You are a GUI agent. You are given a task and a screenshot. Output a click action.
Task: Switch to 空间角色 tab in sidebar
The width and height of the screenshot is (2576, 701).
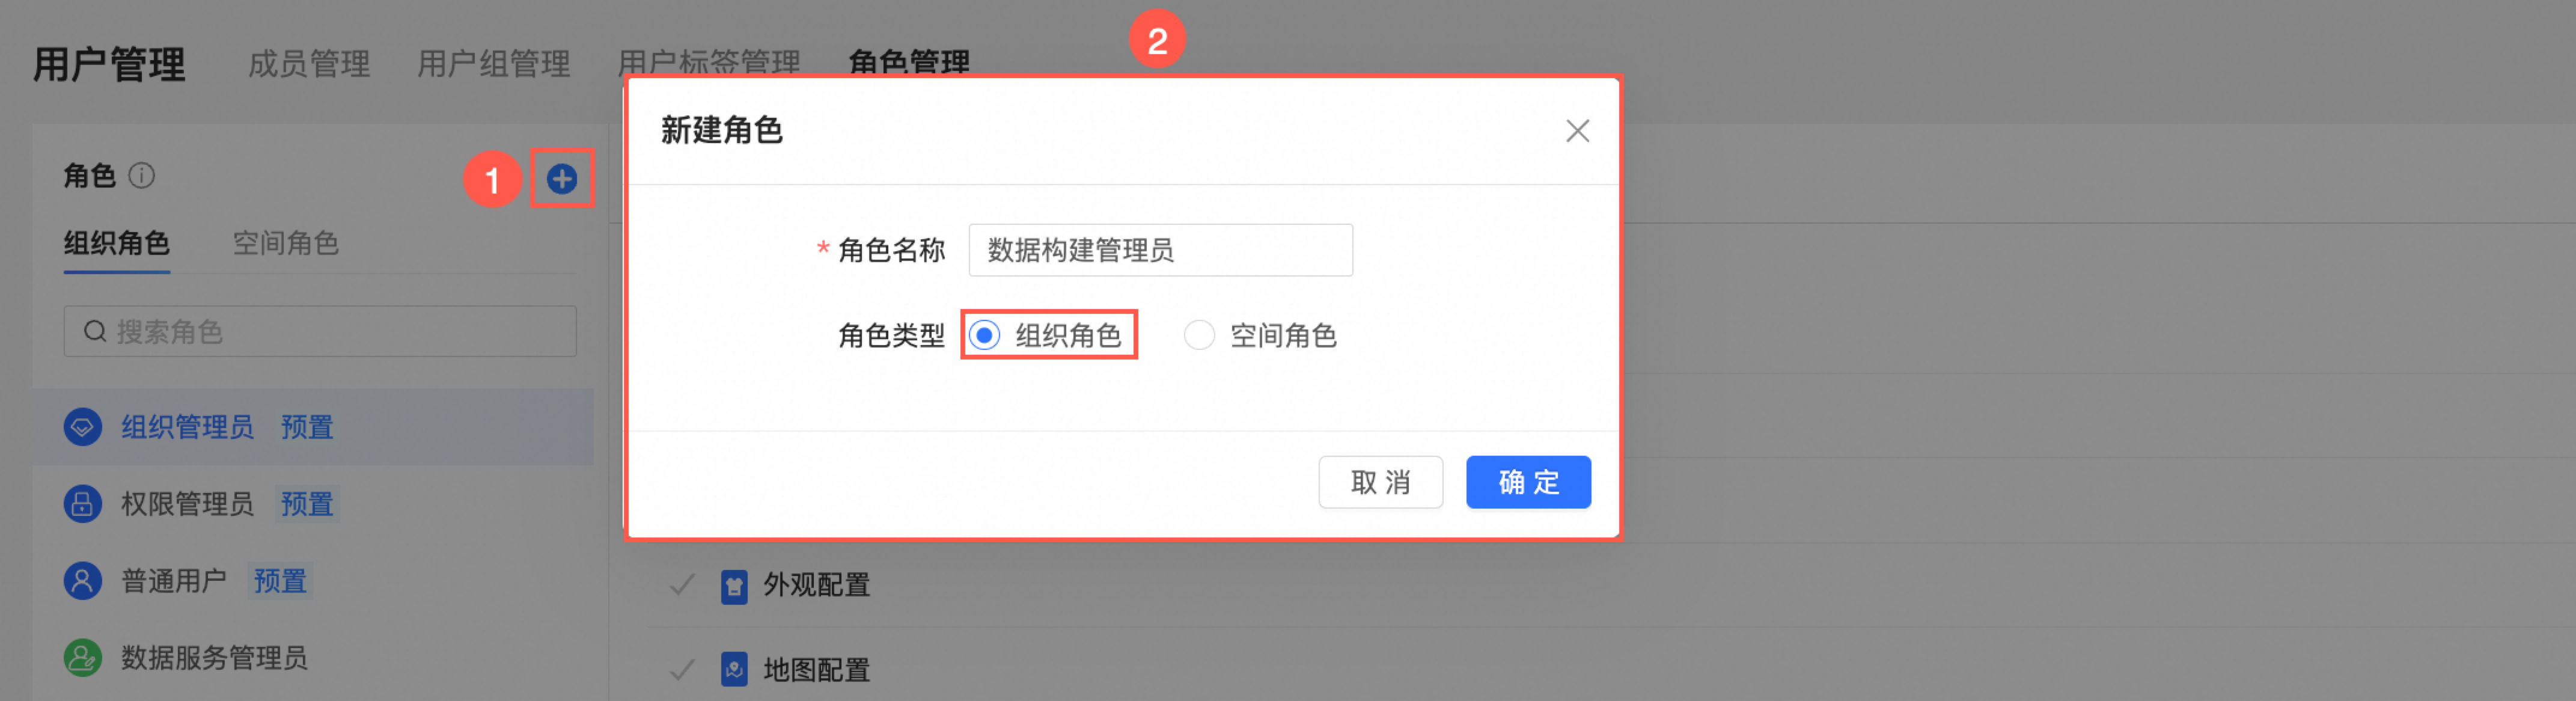285,243
